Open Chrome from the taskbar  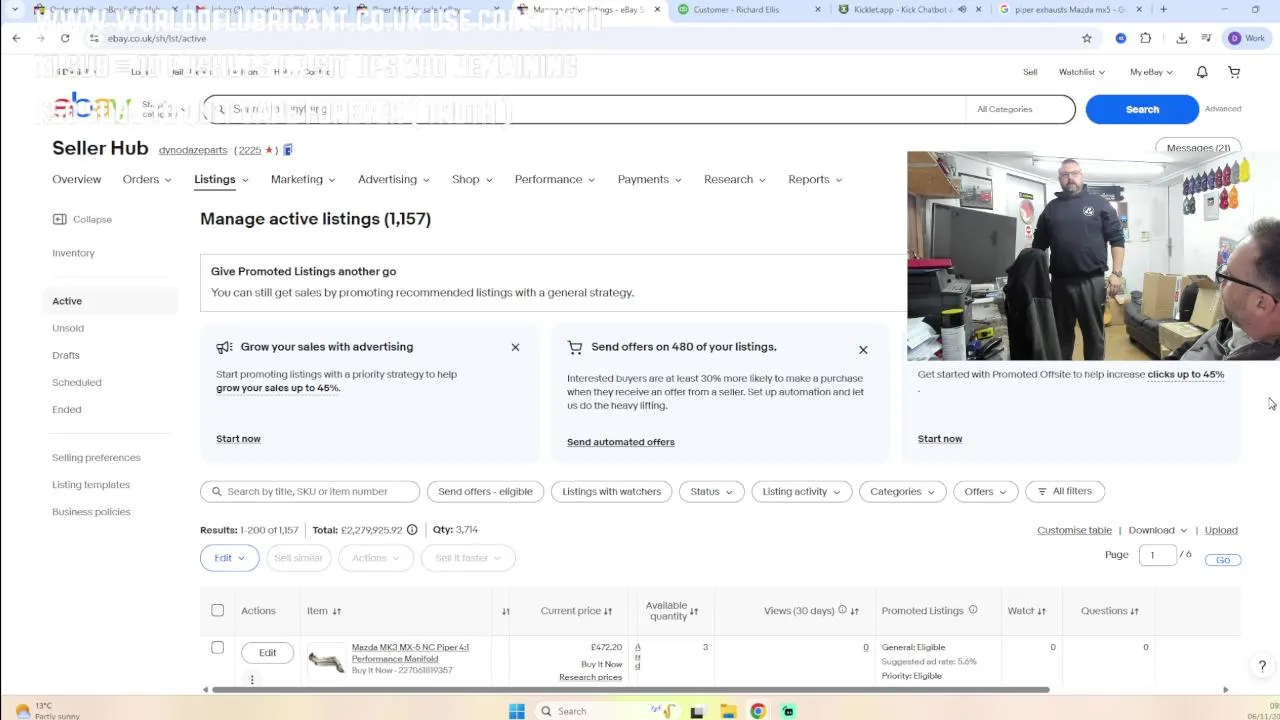pyautogui.click(x=758, y=711)
